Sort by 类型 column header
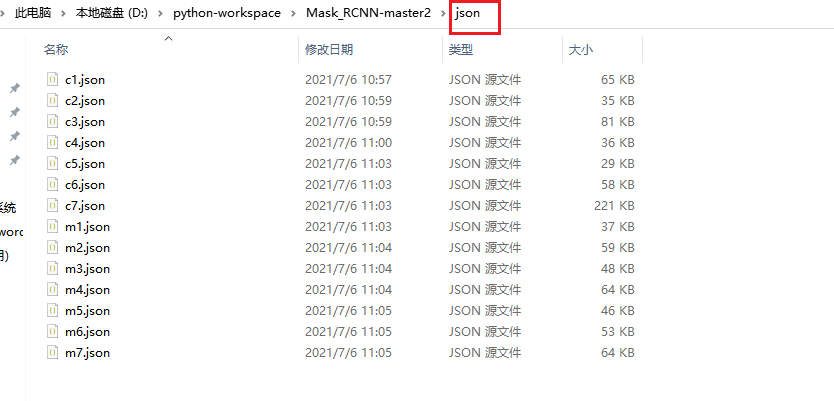 pos(461,49)
